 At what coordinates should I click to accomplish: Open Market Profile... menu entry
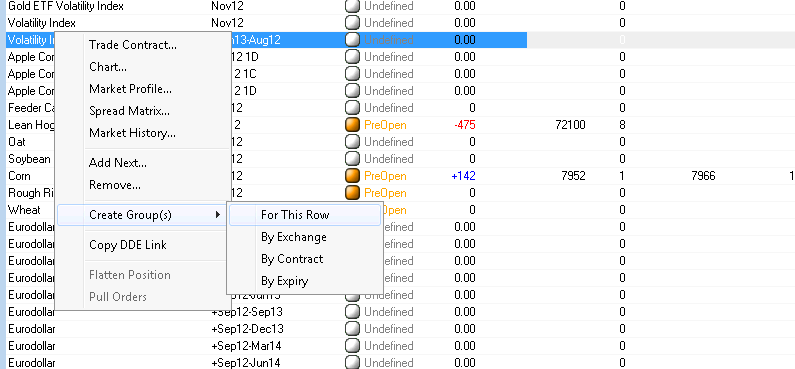click(x=130, y=89)
